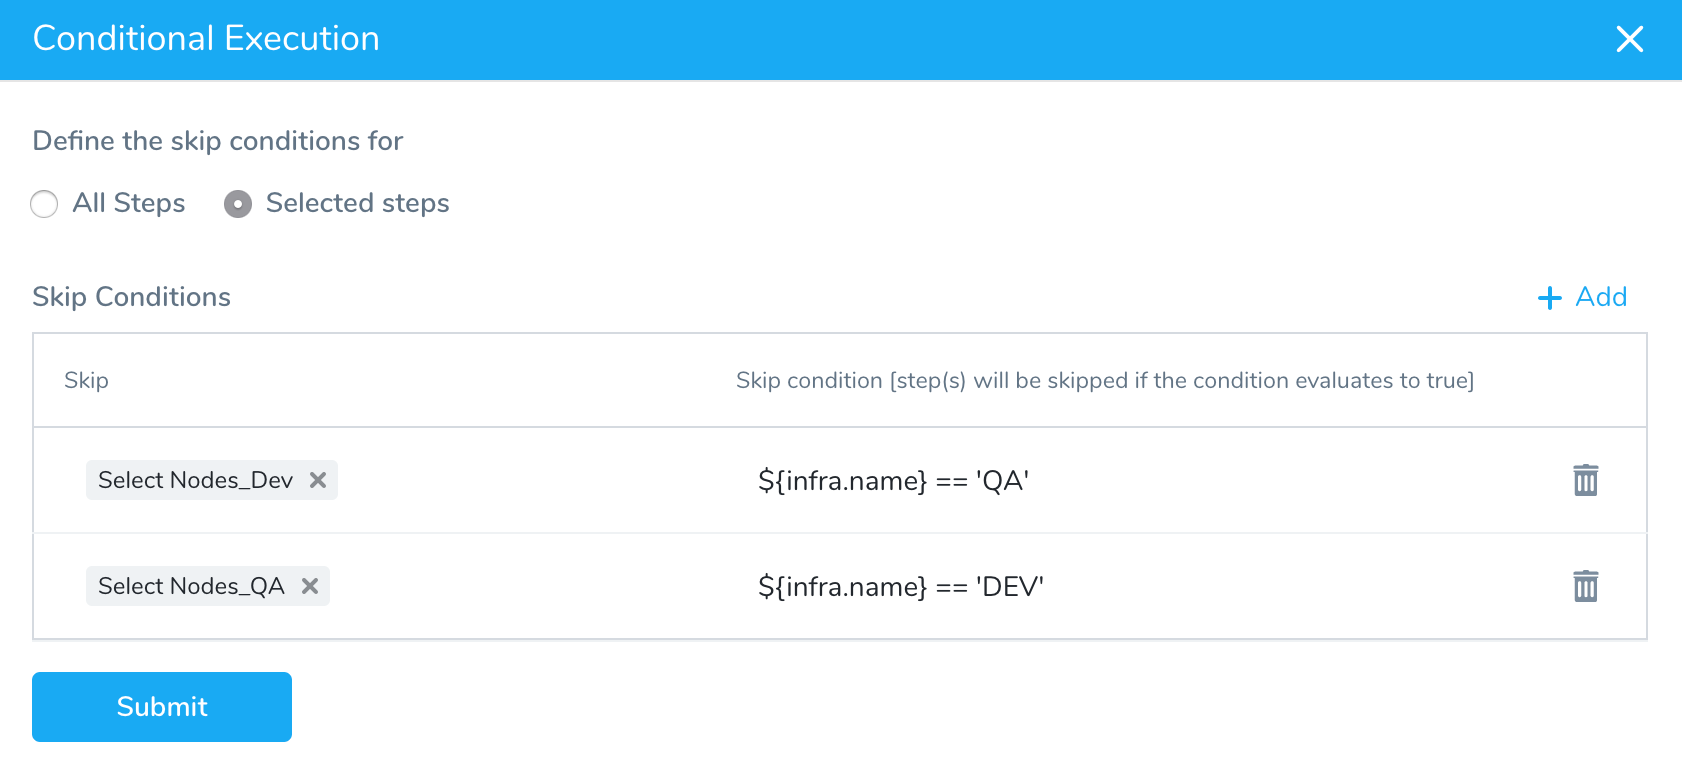
Task: Click the Select Nodes_QA step chip
Action: pyautogui.click(x=192, y=586)
